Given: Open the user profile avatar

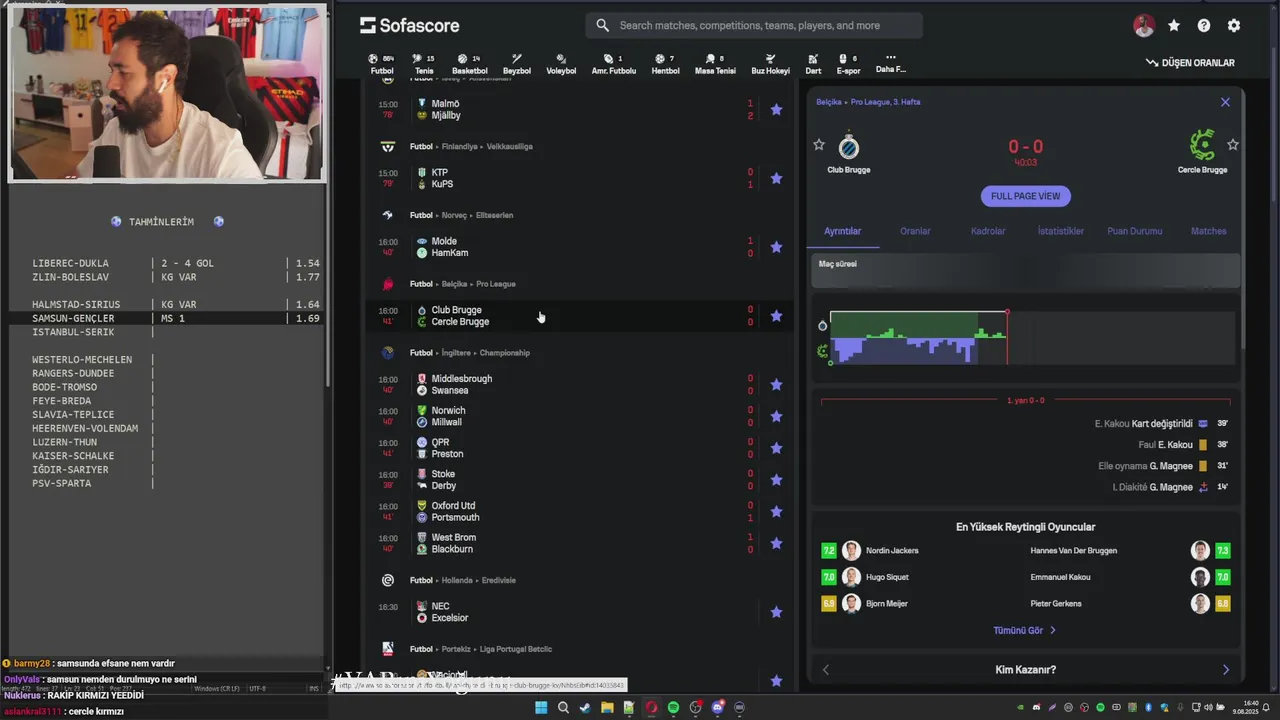Looking at the screenshot, I should pos(1144,26).
